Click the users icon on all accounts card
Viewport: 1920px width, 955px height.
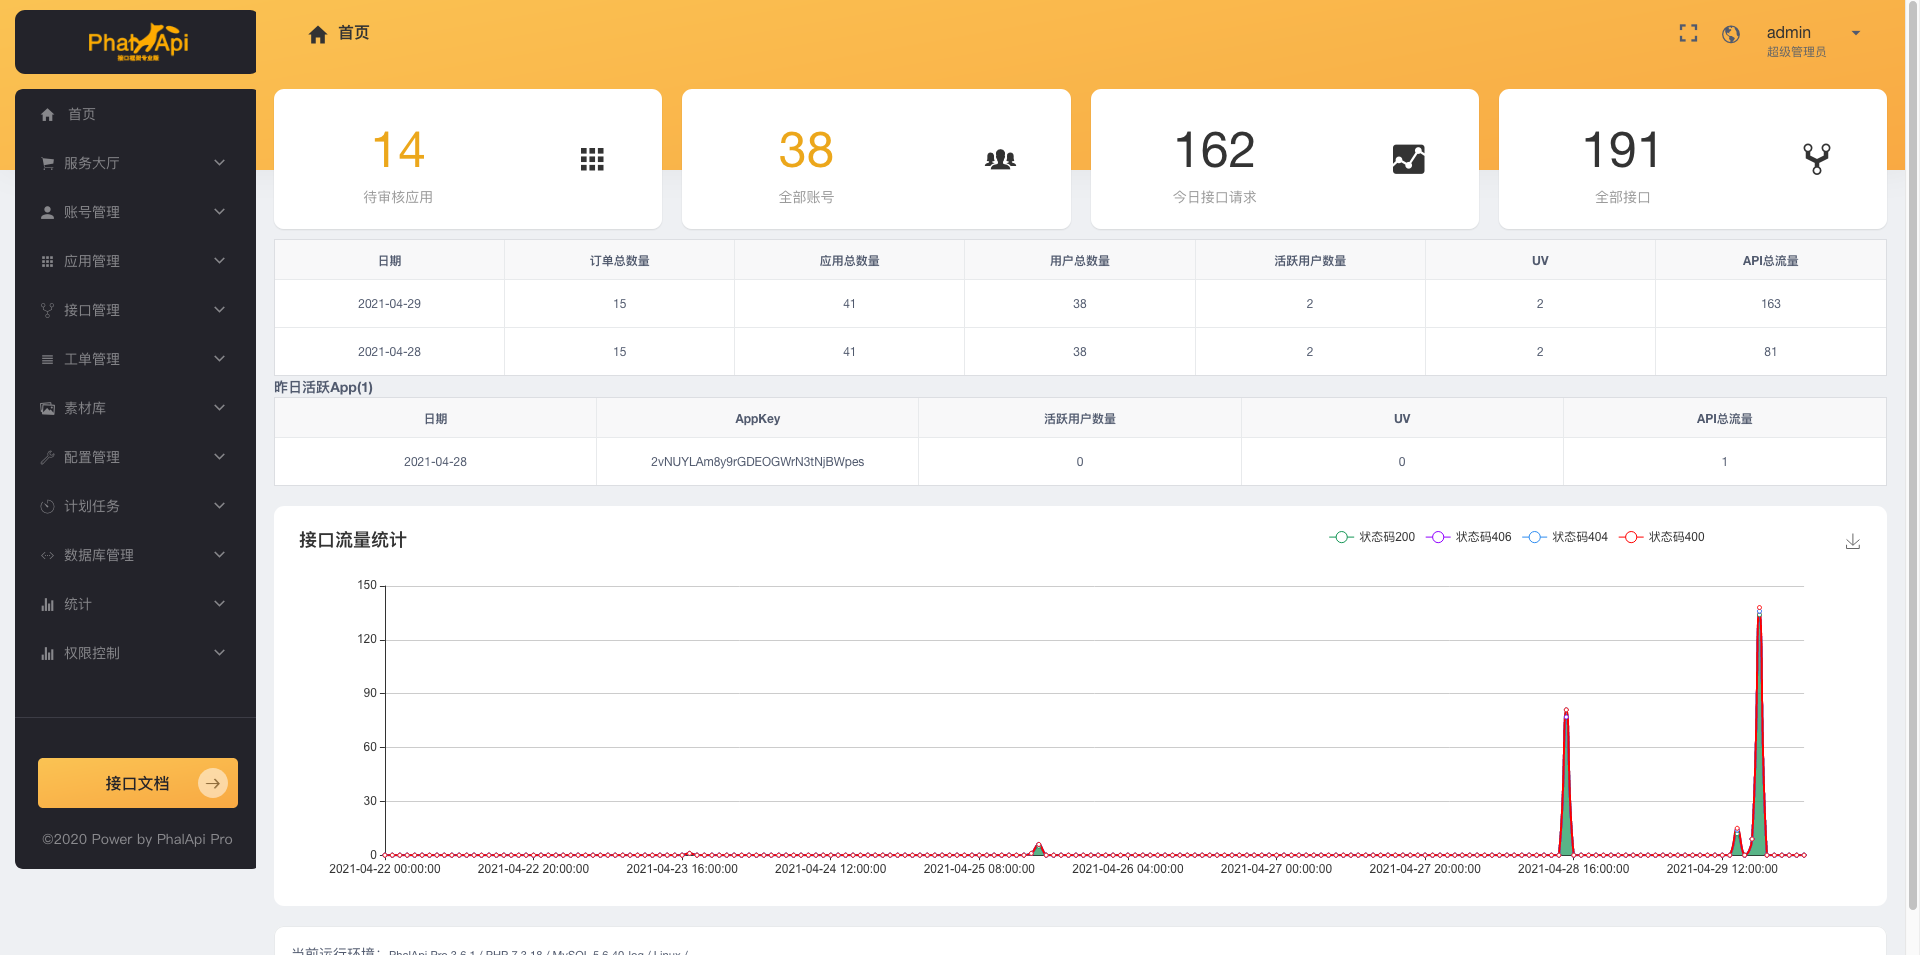[1000, 159]
